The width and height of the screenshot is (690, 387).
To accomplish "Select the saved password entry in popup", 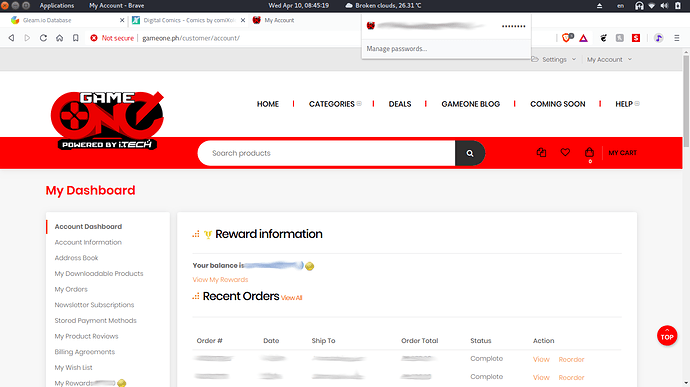I will [446, 26].
